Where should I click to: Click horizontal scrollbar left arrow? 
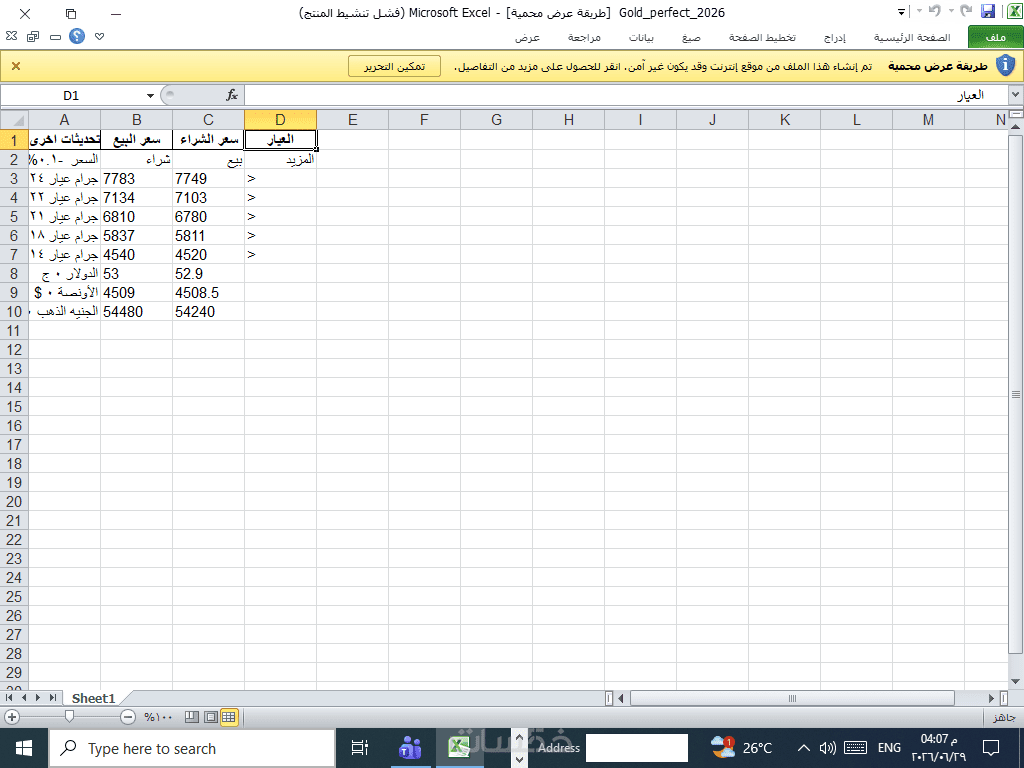(621, 698)
